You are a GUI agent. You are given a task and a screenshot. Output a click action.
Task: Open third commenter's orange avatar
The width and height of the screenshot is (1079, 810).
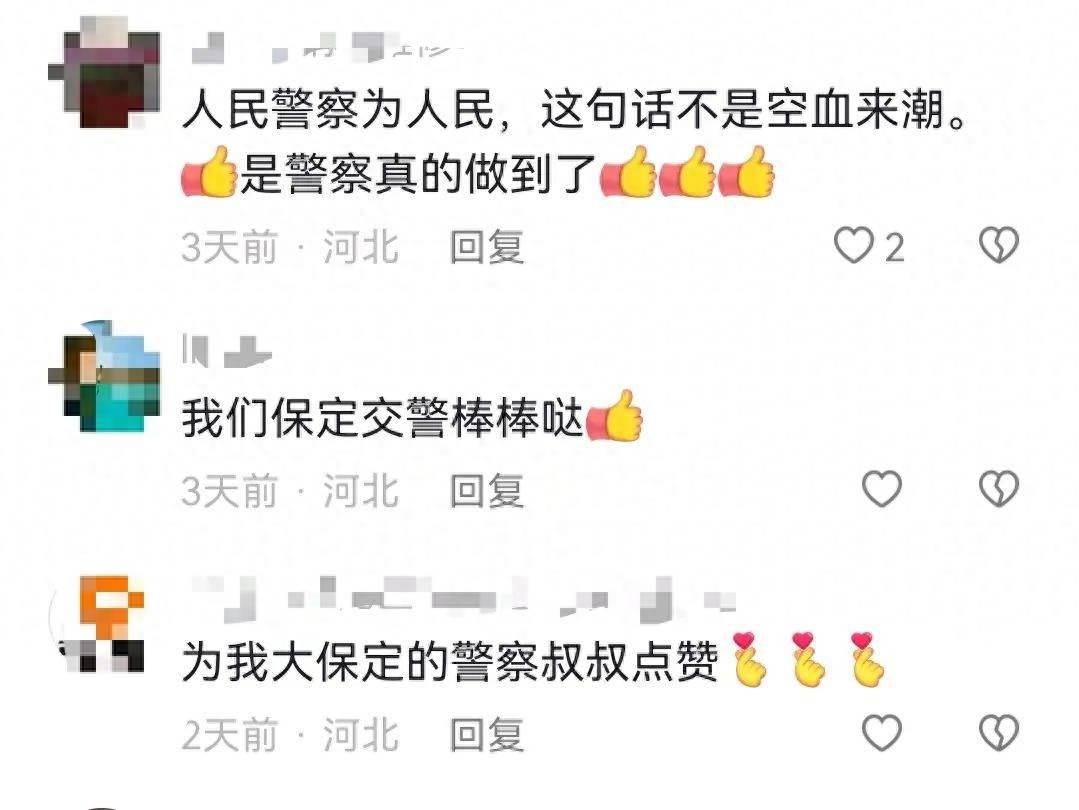[x=100, y=623]
